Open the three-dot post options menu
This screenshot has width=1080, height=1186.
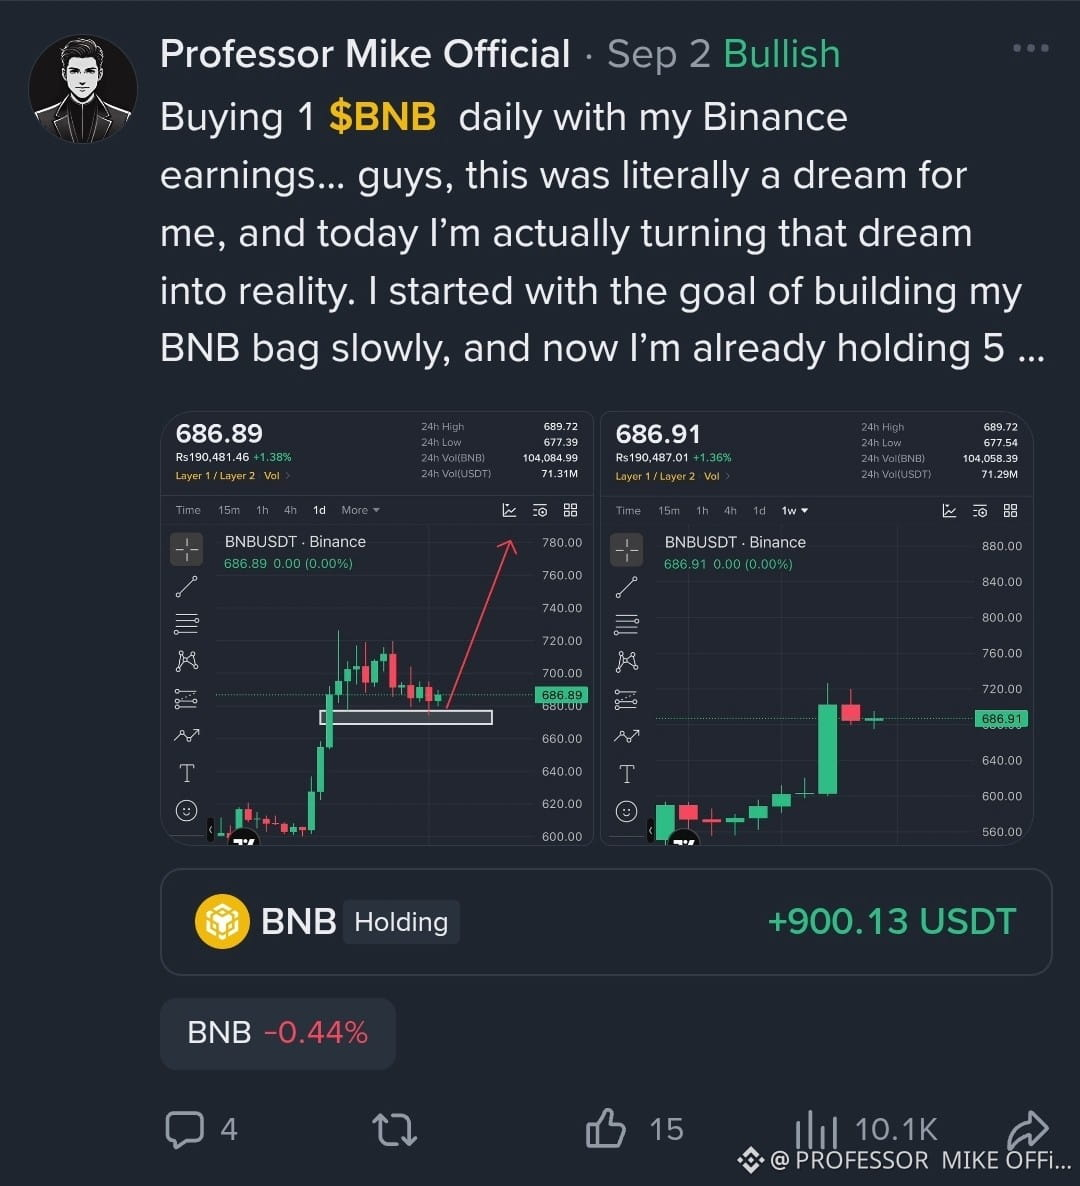click(1031, 48)
